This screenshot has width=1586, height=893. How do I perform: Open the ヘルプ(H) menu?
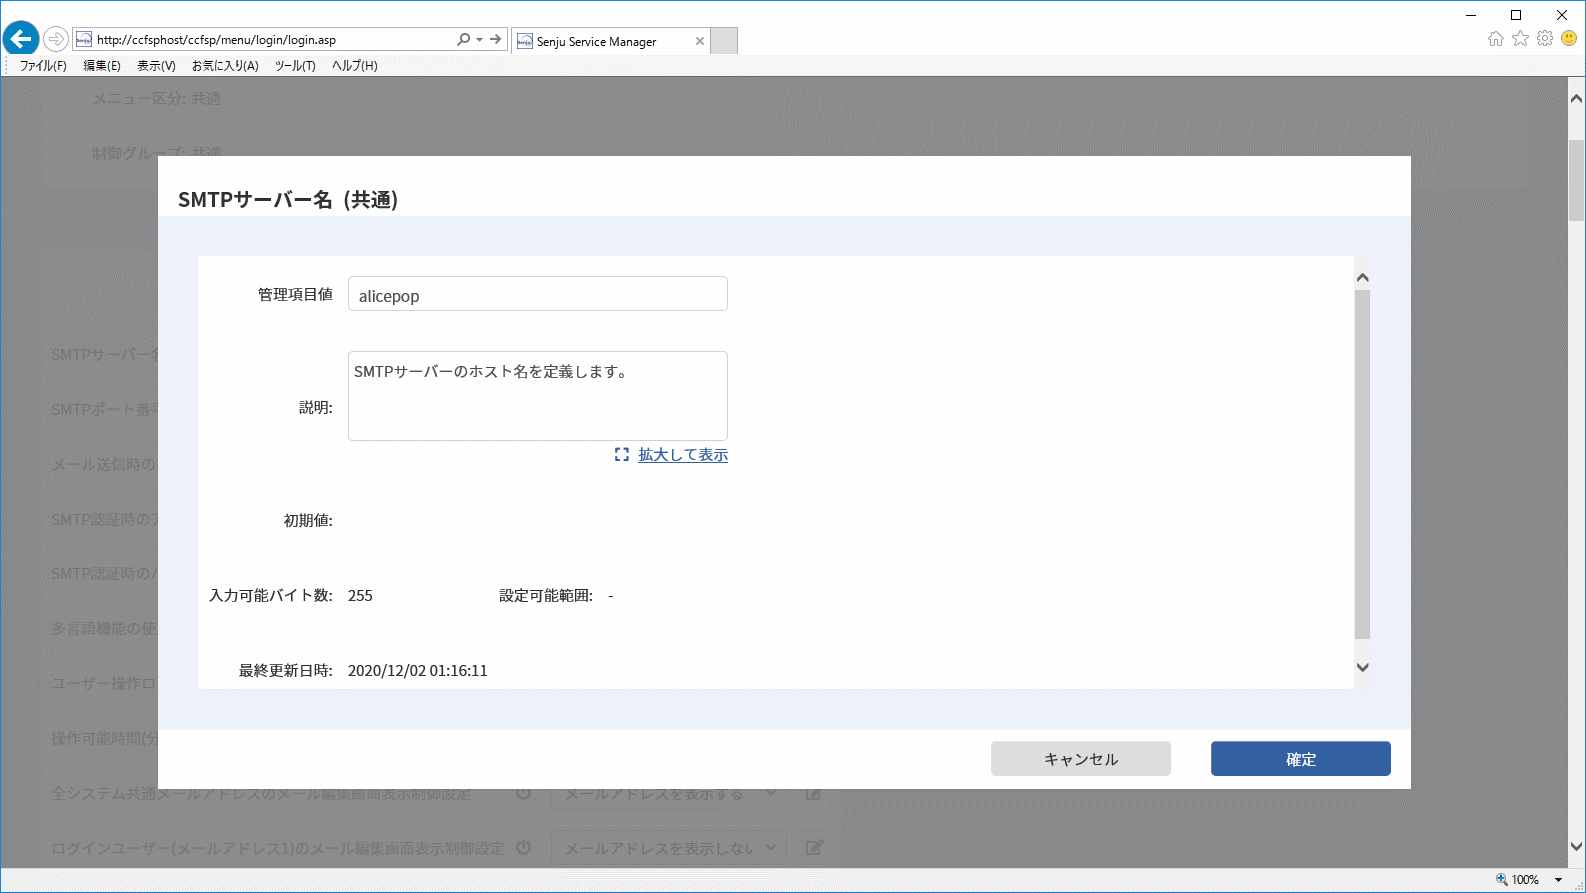pyautogui.click(x=355, y=66)
